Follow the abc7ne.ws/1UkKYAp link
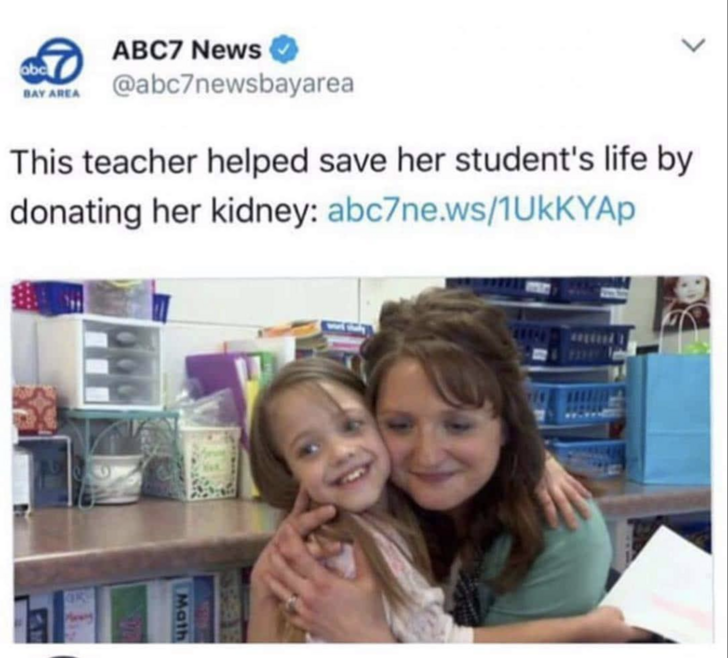728x658 pixels. [x=481, y=210]
